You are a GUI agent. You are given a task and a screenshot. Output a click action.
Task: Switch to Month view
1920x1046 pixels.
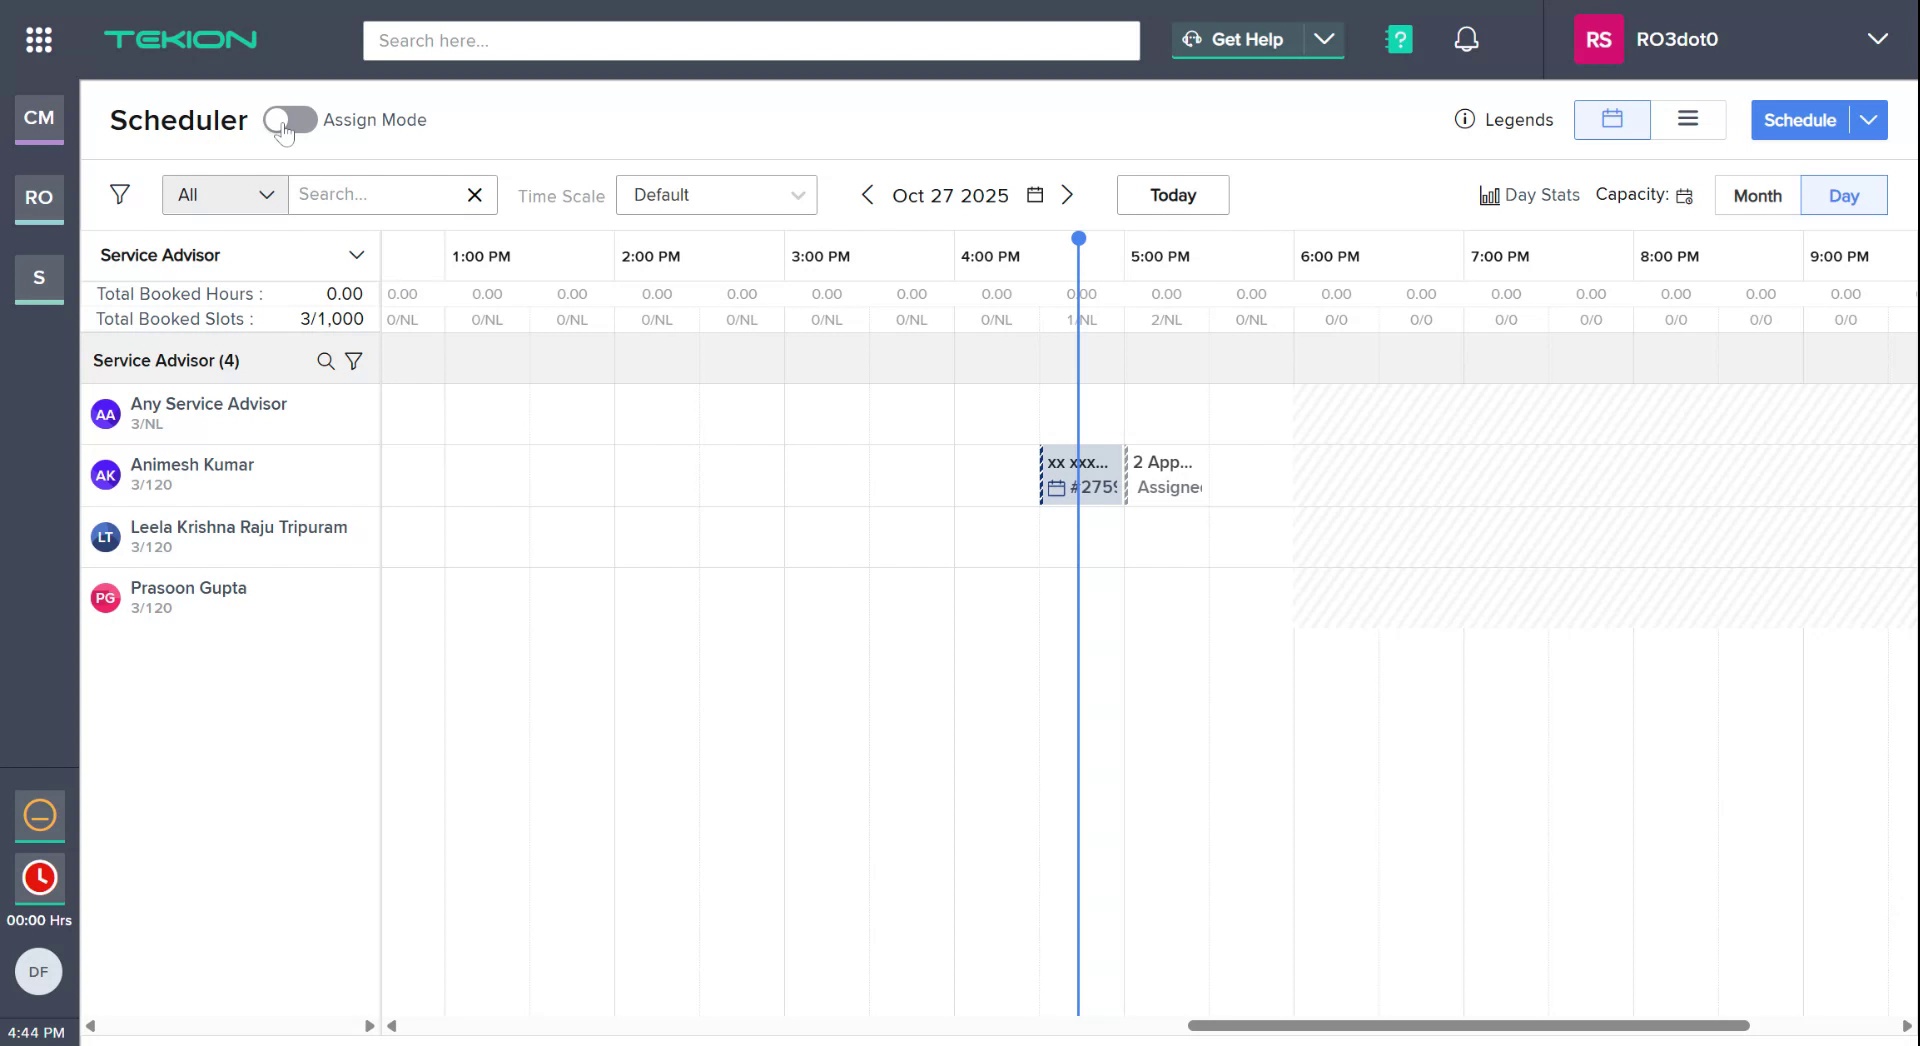tap(1756, 195)
